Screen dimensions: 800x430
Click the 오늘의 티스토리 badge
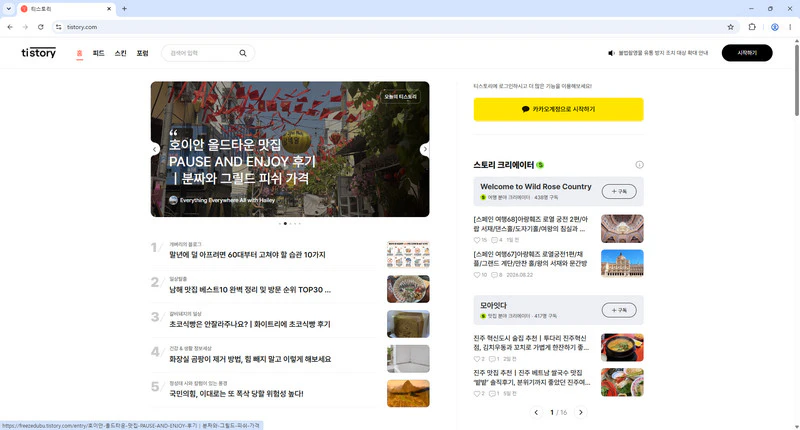401,96
